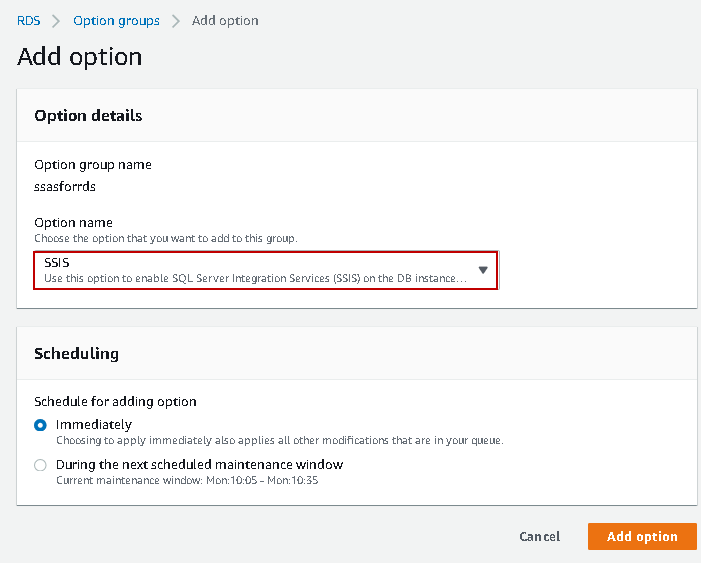Click the Option details section header
Image resolution: width=701 pixels, height=563 pixels.
click(88, 116)
